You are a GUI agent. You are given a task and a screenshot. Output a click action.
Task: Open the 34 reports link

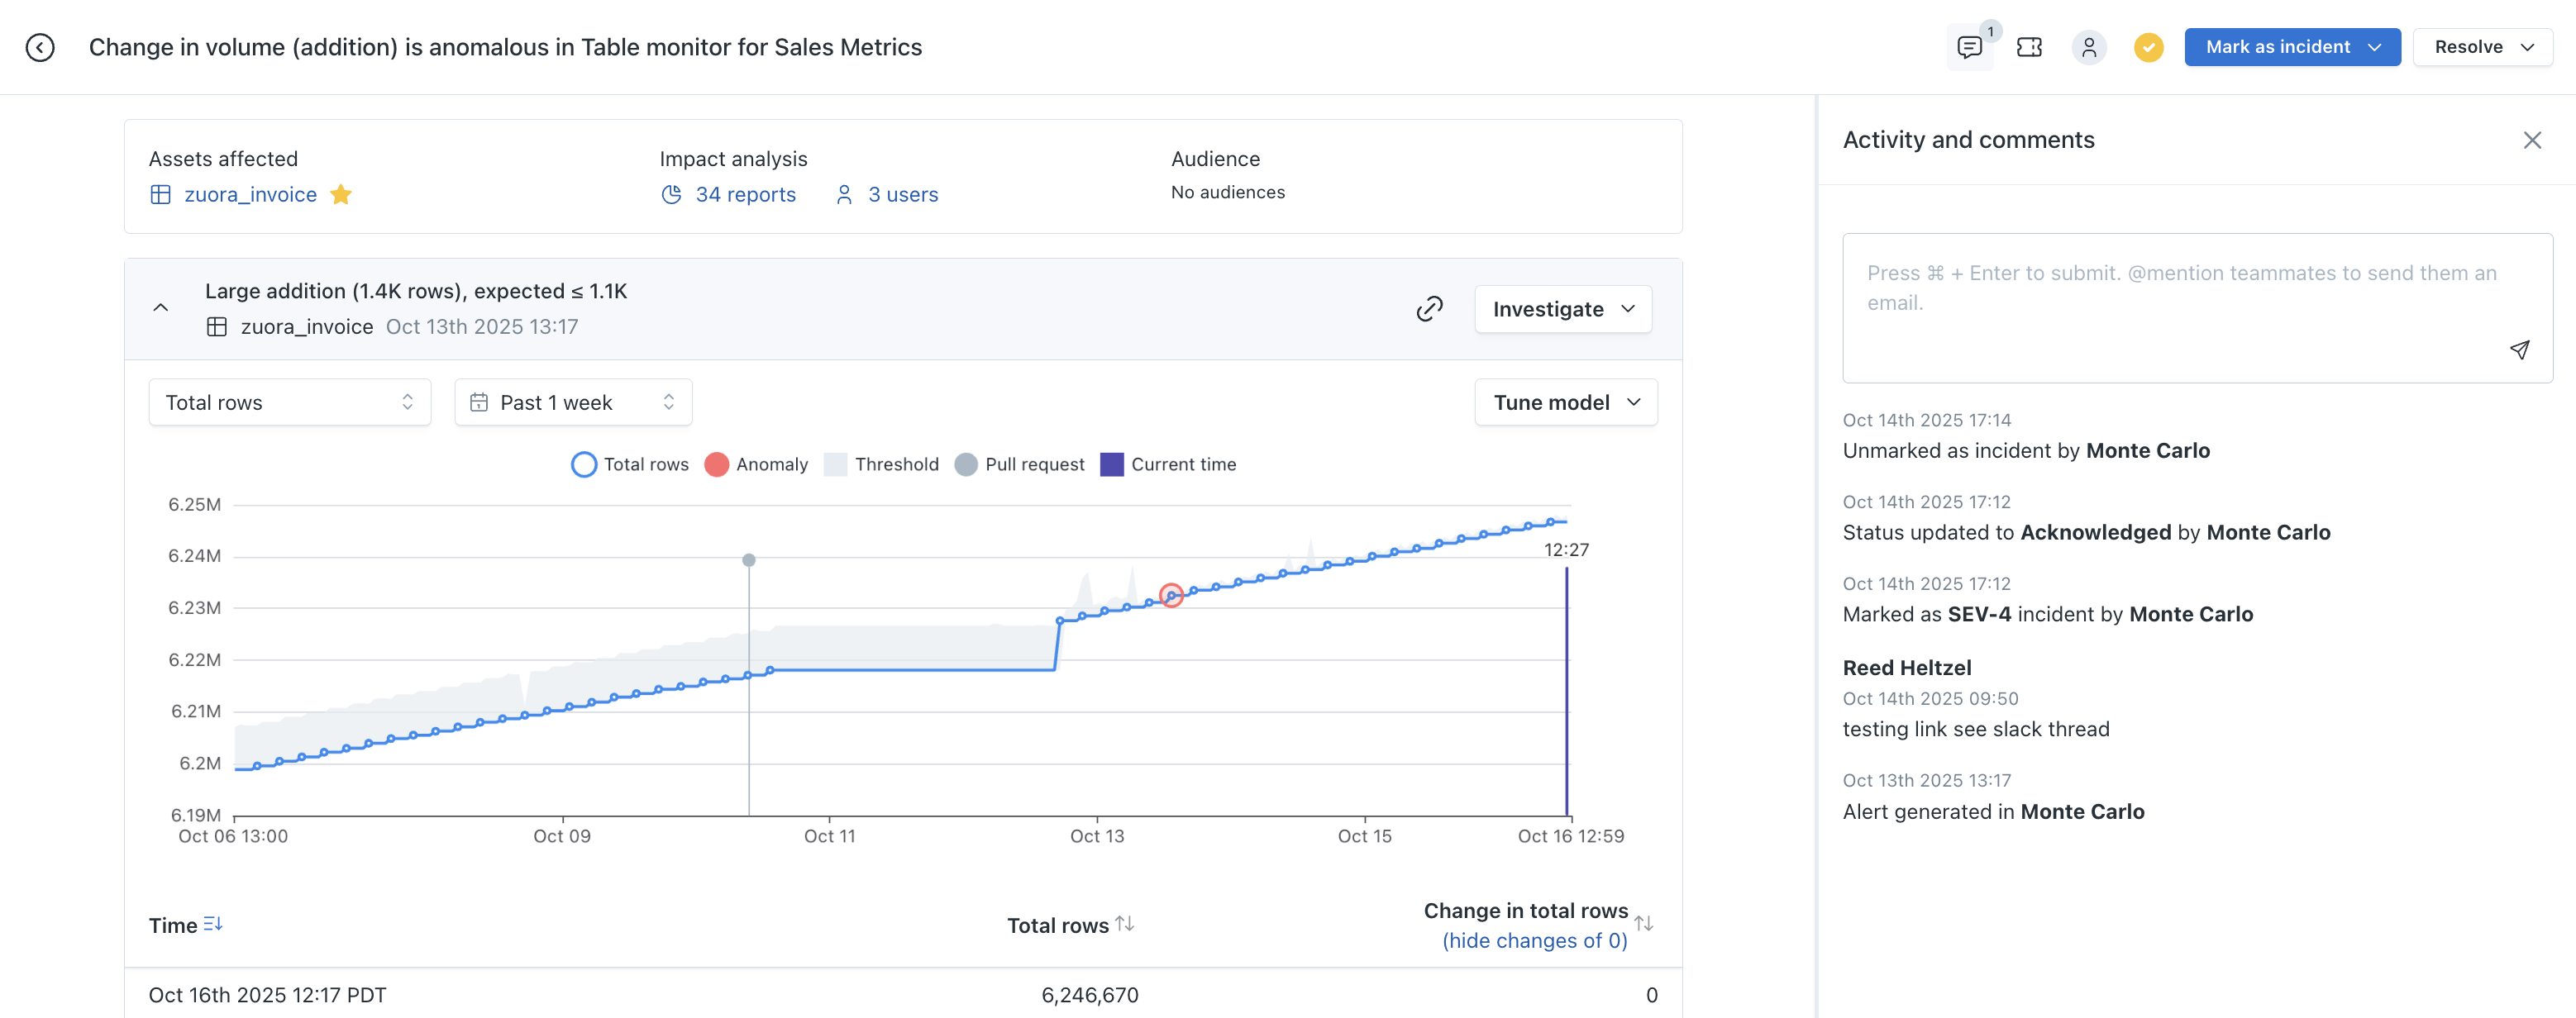[x=744, y=194]
